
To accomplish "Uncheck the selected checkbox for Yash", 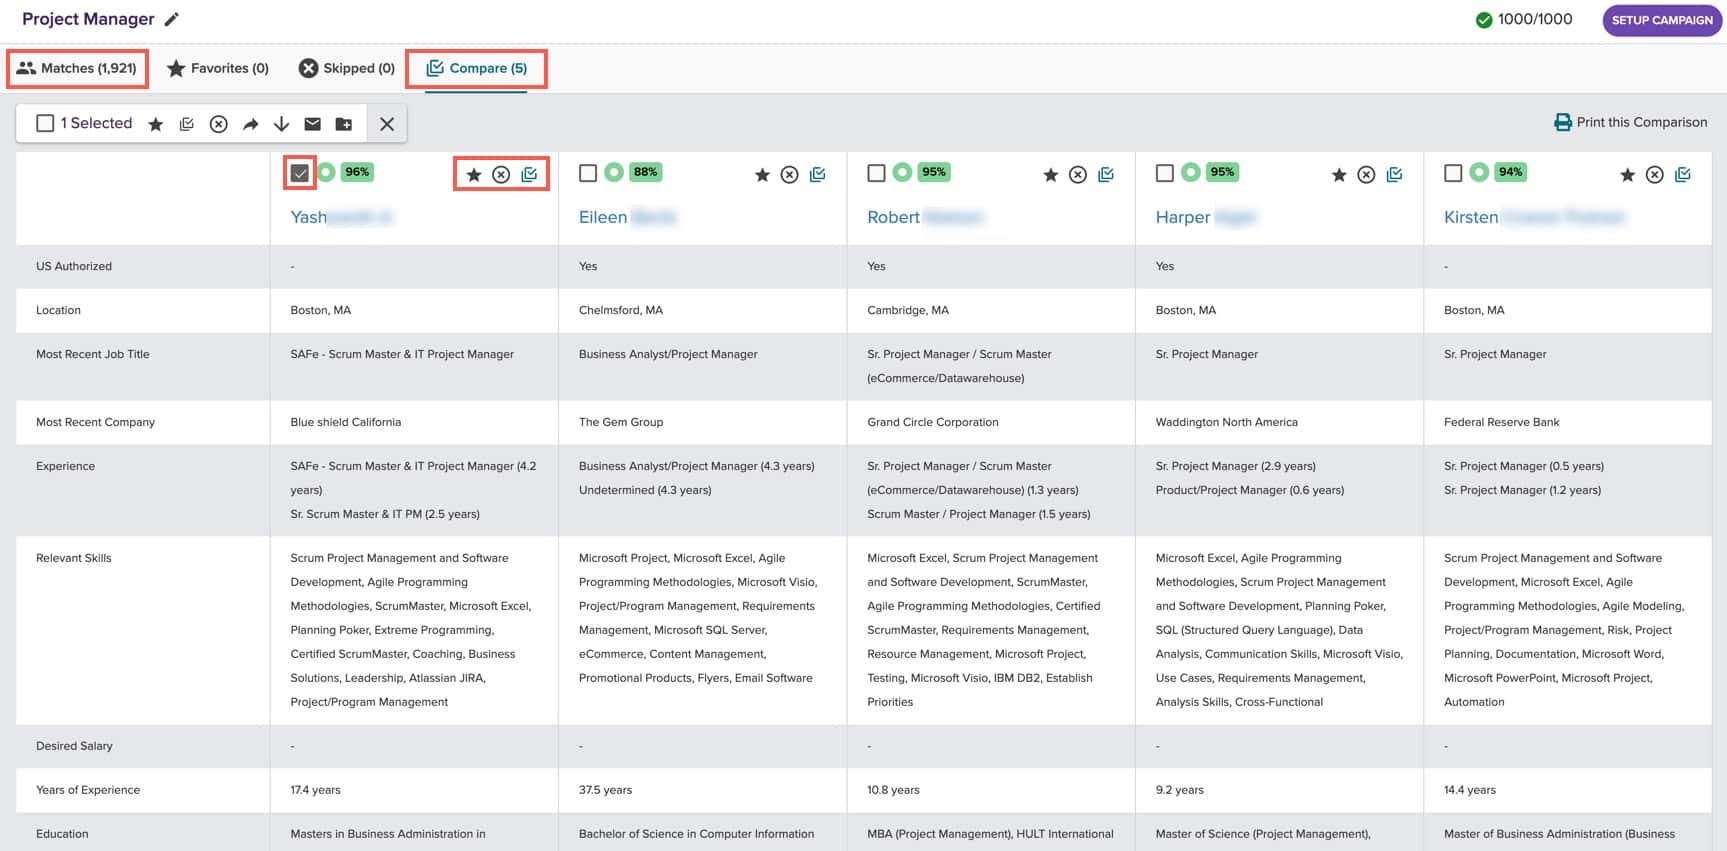I will (300, 173).
